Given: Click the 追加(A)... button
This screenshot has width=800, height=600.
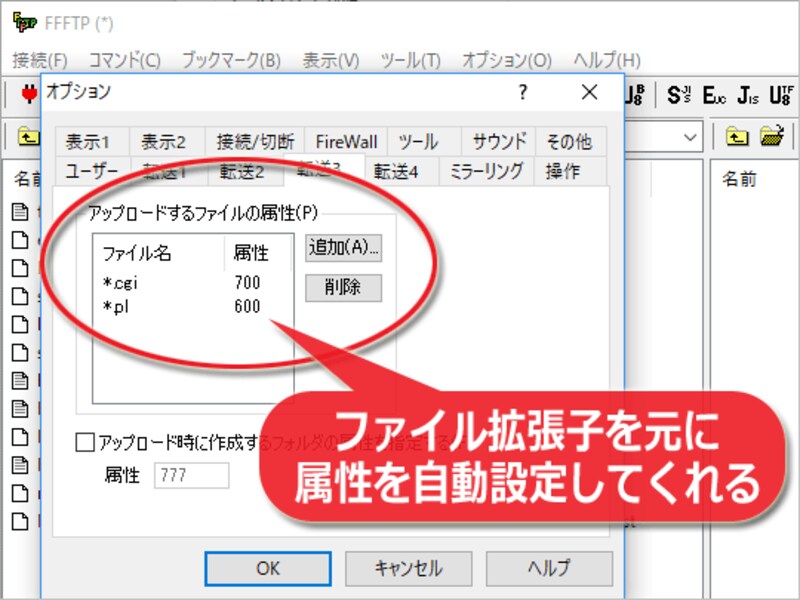Looking at the screenshot, I should [x=343, y=248].
